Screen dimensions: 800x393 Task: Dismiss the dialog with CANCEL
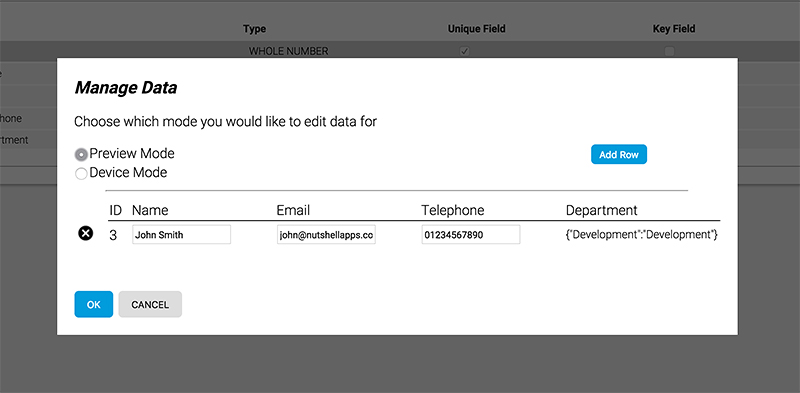150,305
